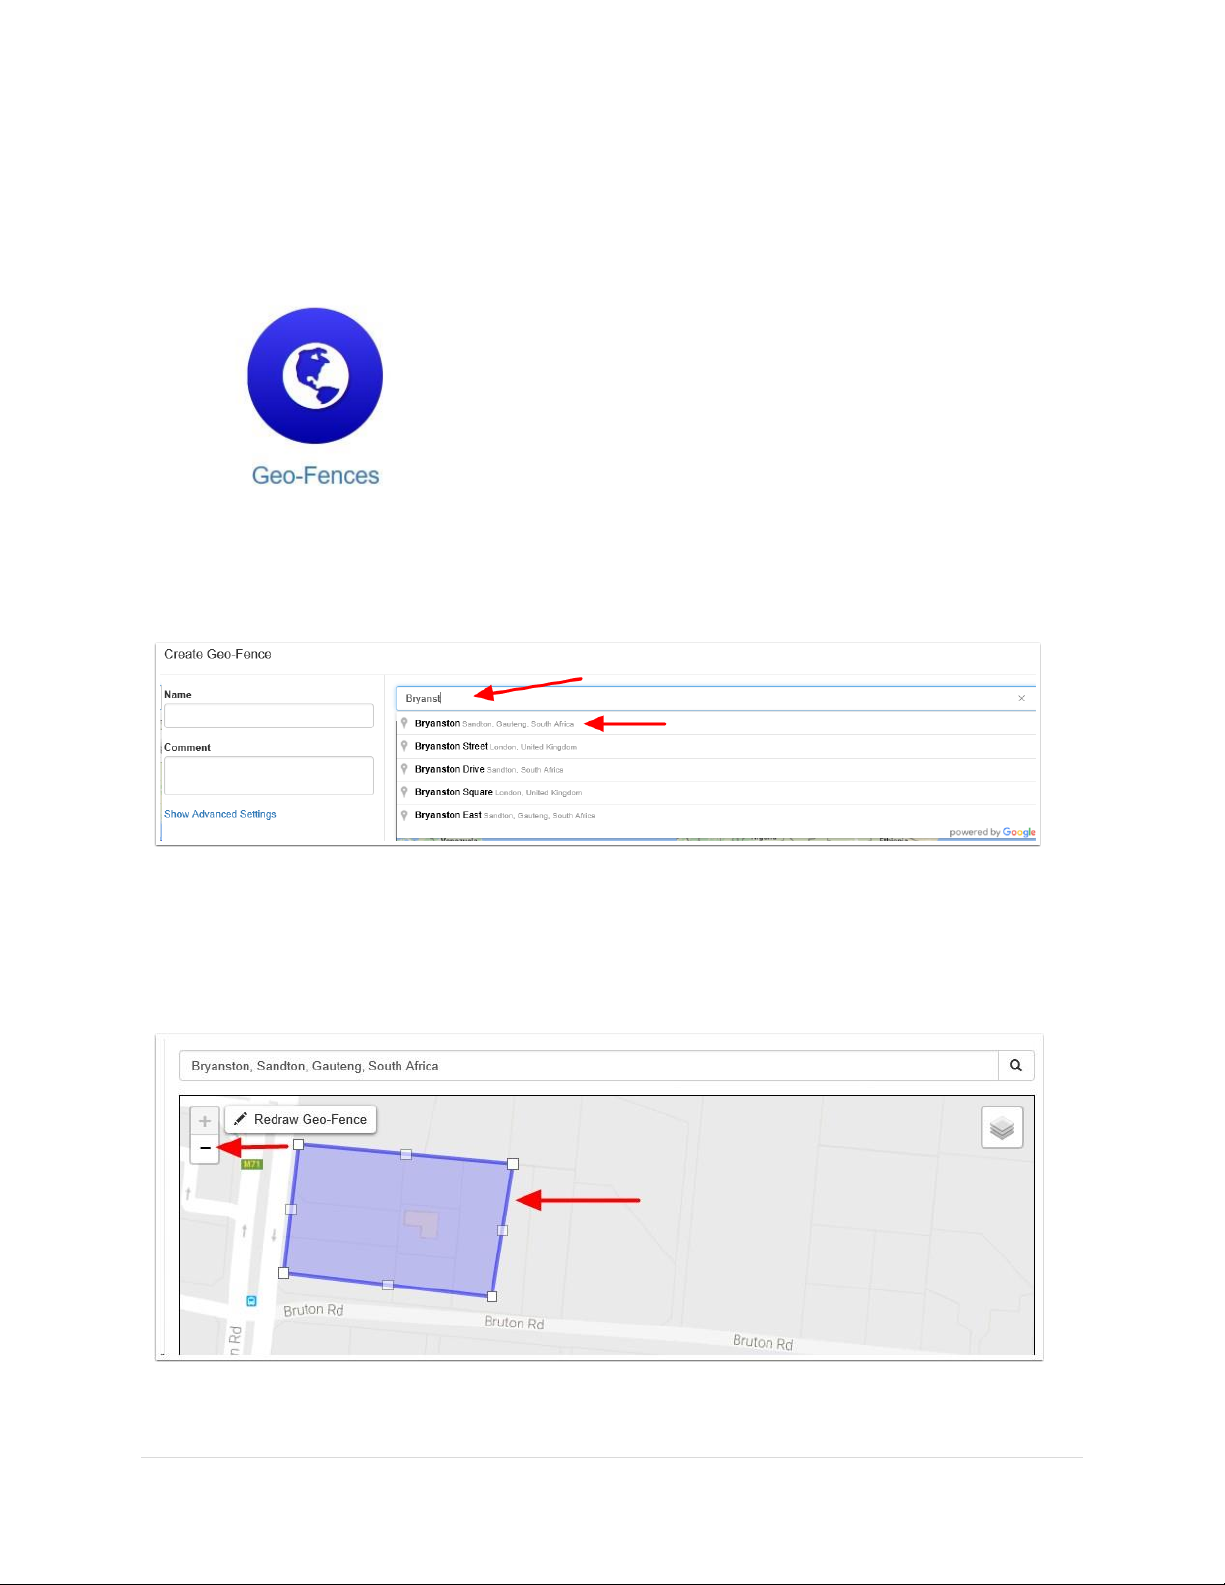The image size is (1225, 1585).
Task: Click the Geo-Fences label link
Action: (x=315, y=475)
